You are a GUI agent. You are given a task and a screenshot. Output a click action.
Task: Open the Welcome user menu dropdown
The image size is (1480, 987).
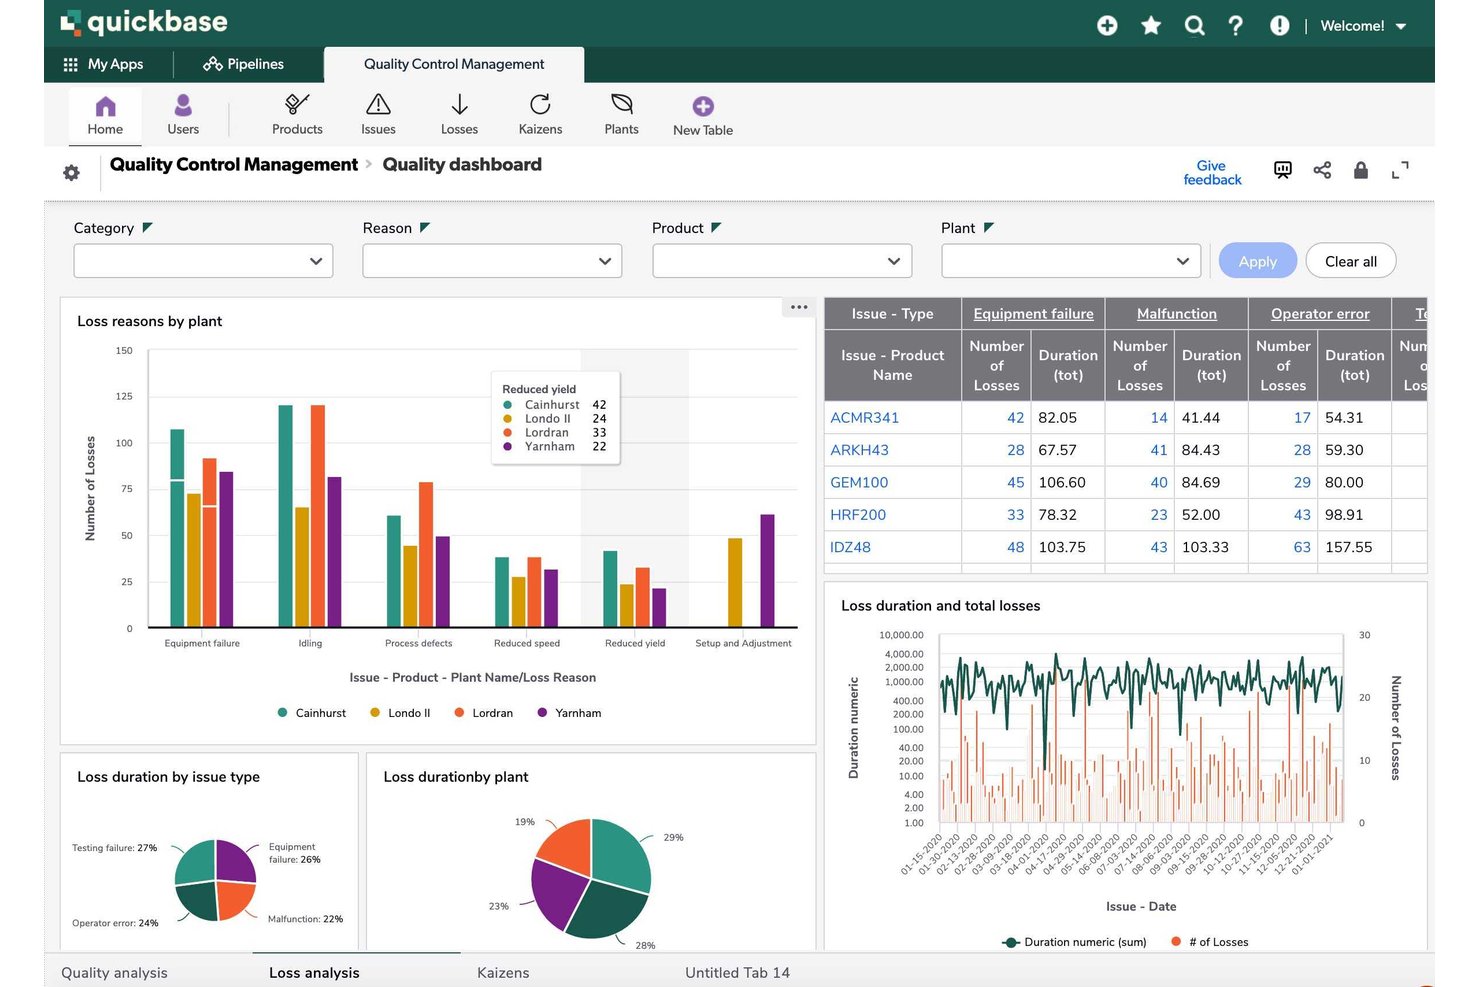click(x=1364, y=26)
